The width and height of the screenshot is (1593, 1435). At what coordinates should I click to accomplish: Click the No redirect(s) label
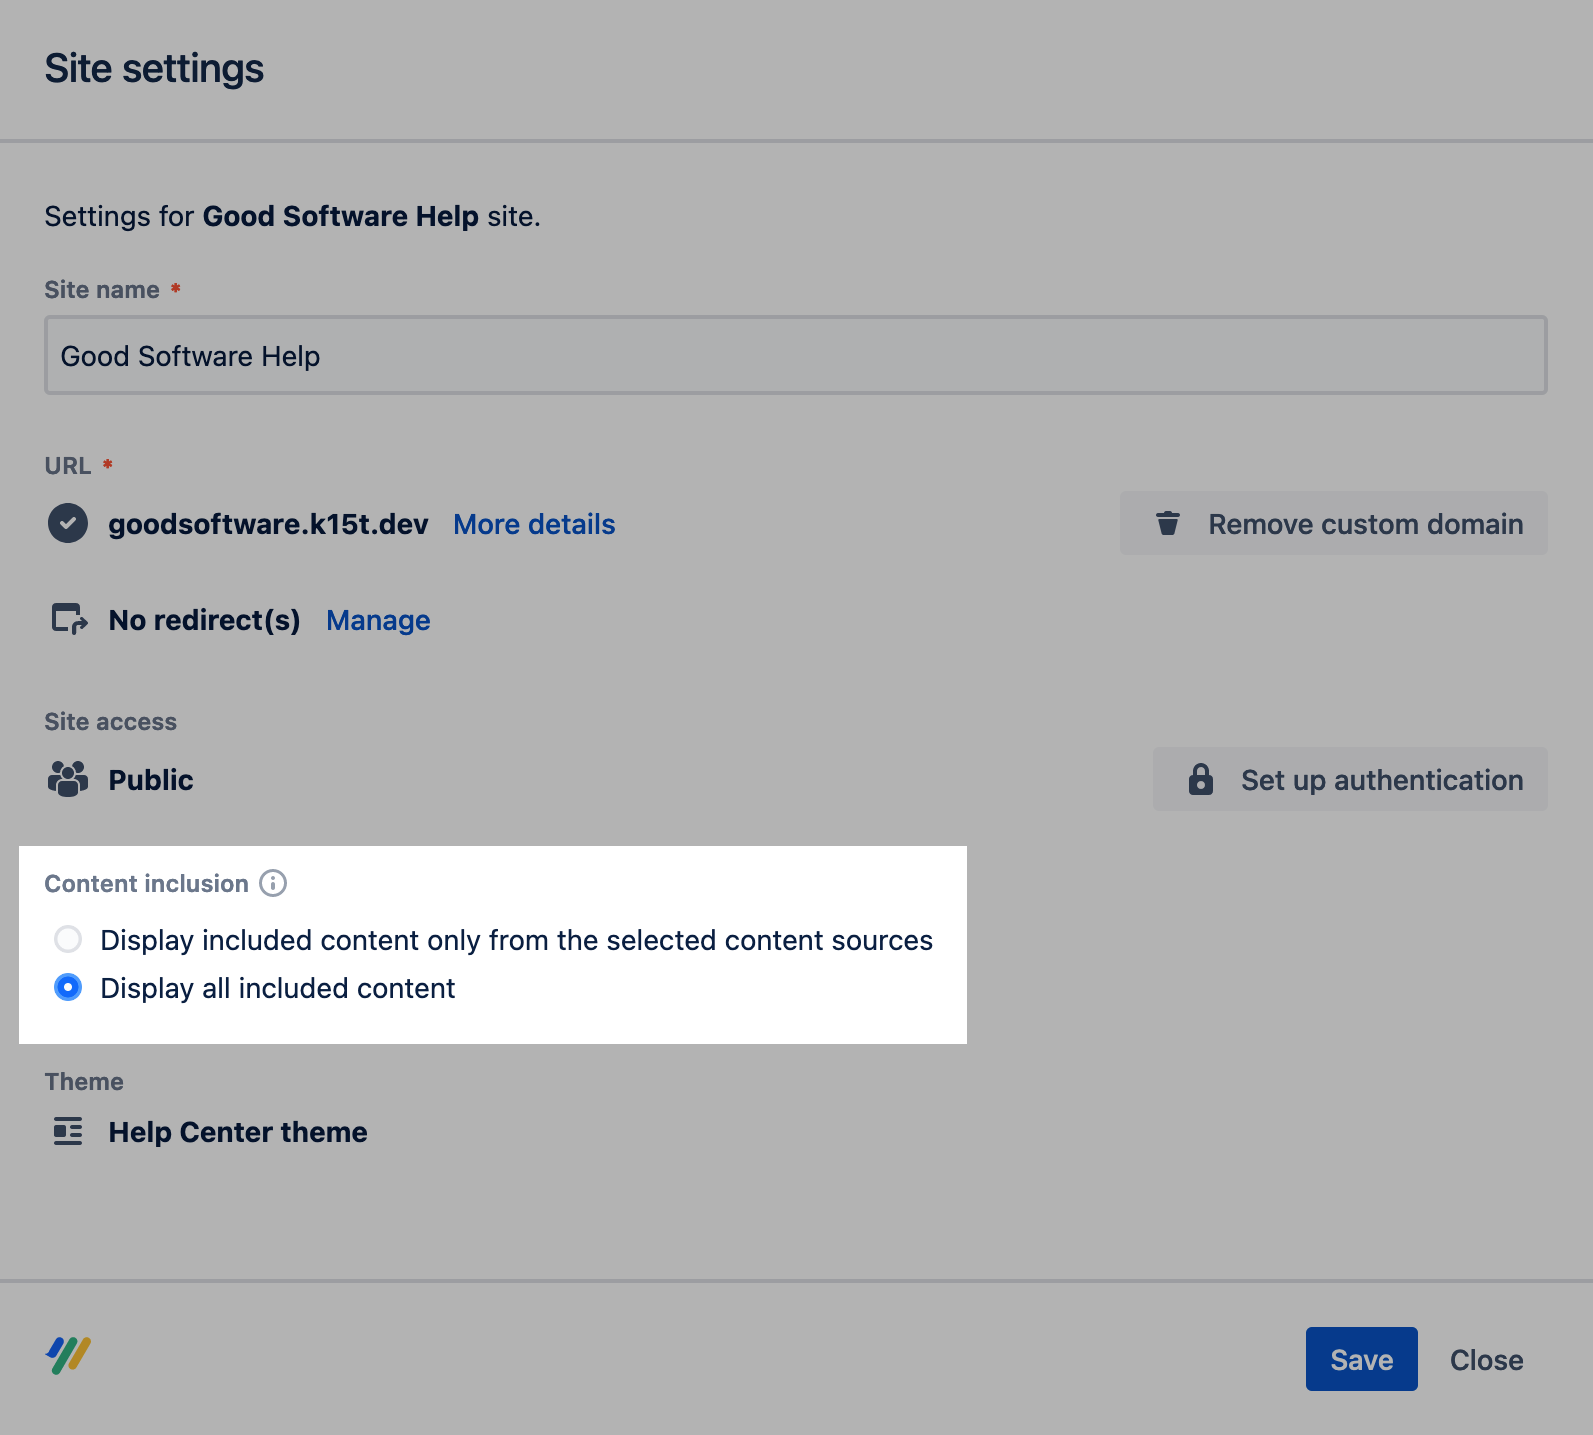pyautogui.click(x=204, y=620)
